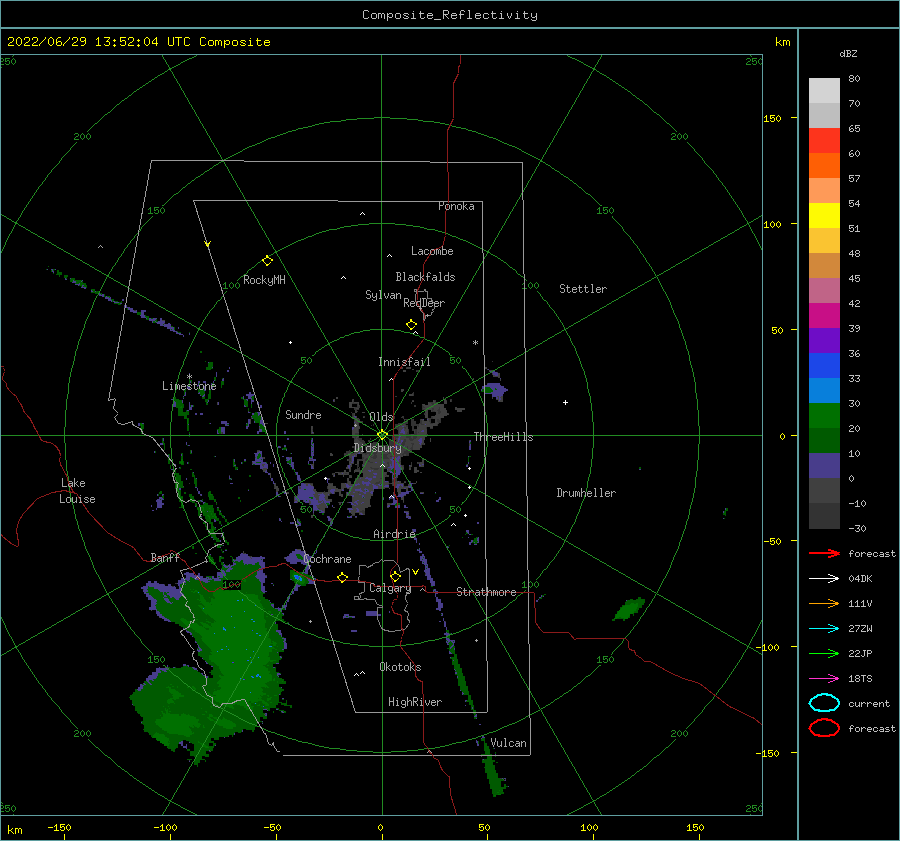Click the orange 111V arrow legend icon
The width and height of the screenshot is (900, 841).
point(824,603)
